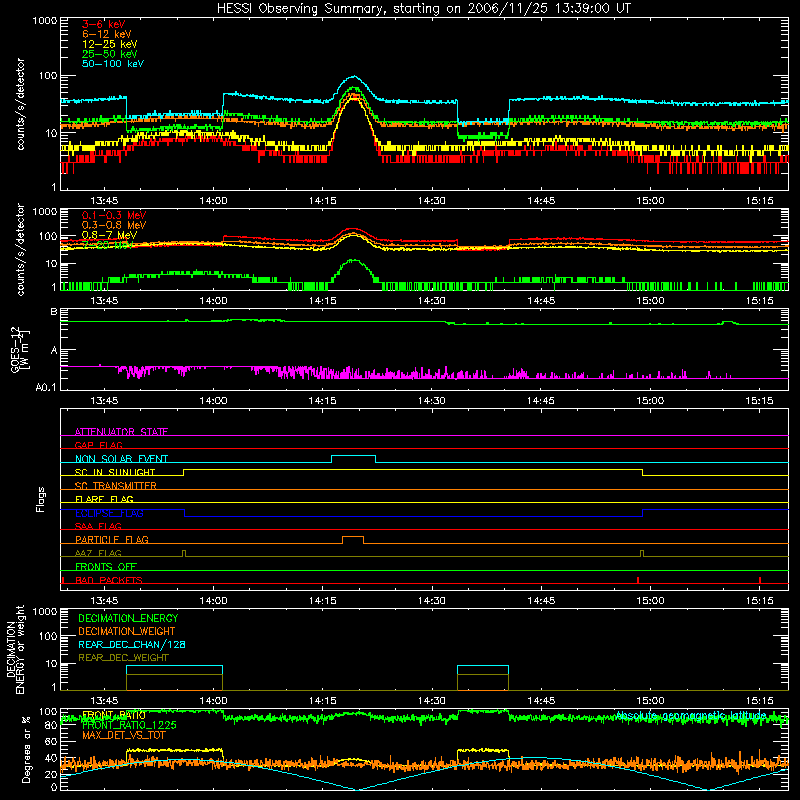This screenshot has width=800, height=800.
Task: Click the SC_TRANSMITTER flag label
Action: 116,485
